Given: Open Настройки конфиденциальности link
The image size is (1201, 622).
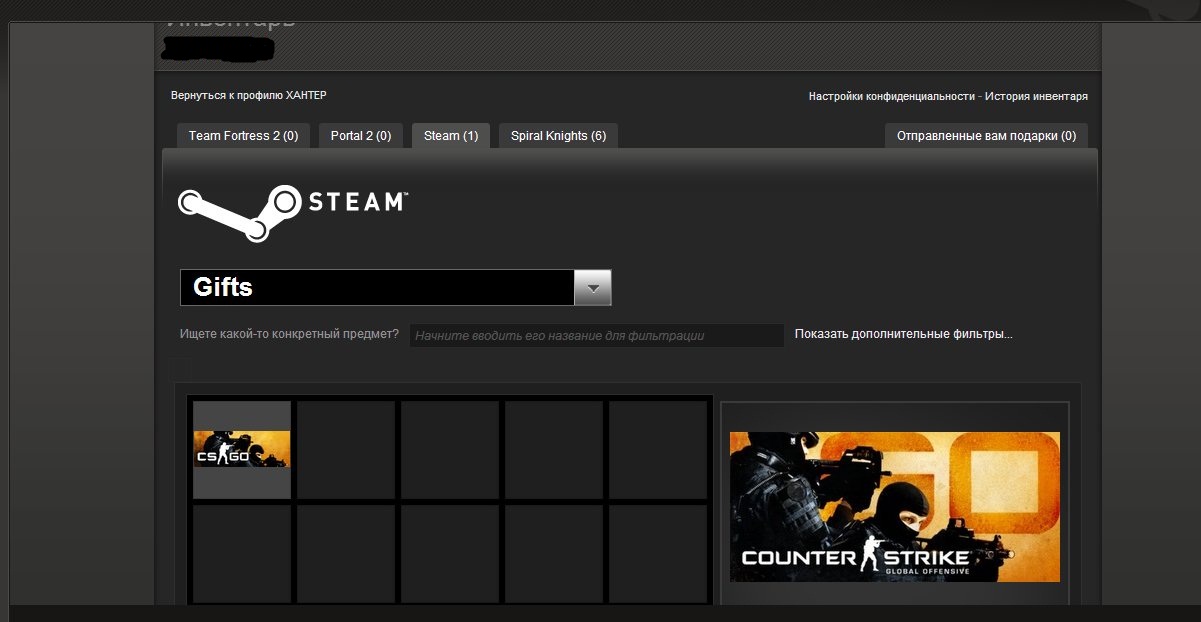Looking at the screenshot, I should click(x=892, y=97).
